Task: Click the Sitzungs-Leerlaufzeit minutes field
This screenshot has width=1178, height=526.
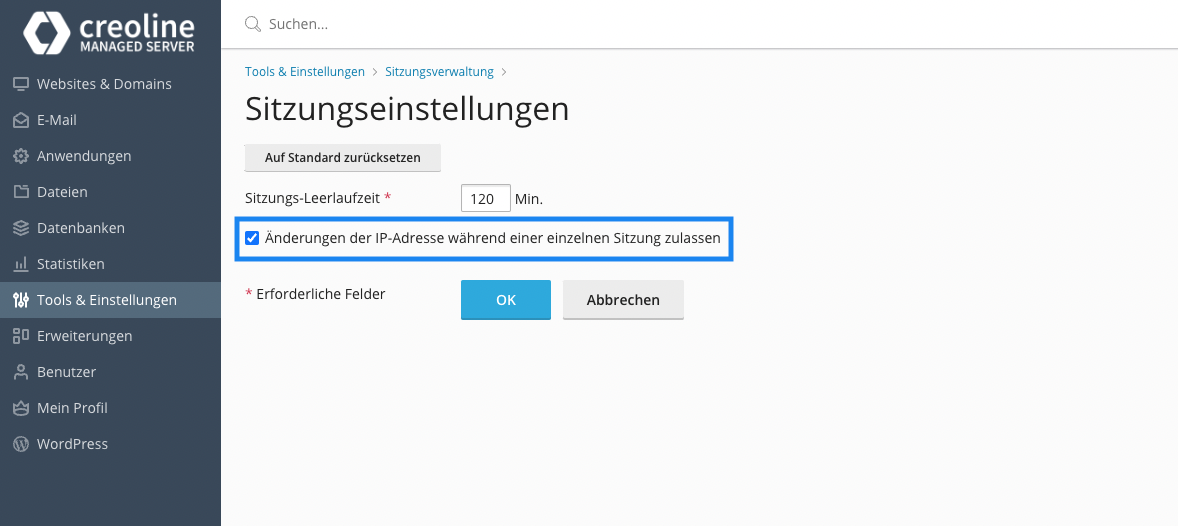Action: 486,198
